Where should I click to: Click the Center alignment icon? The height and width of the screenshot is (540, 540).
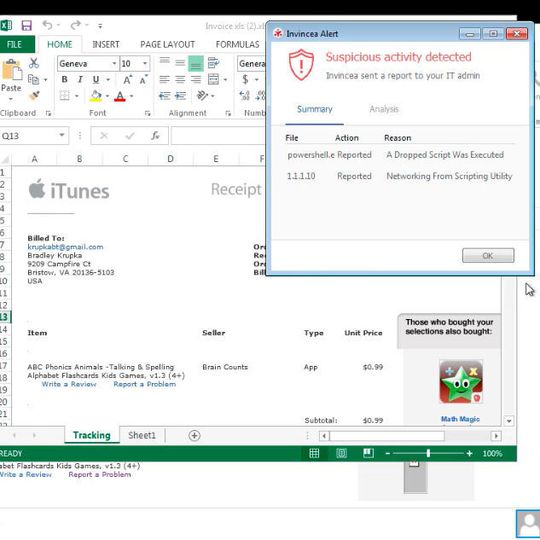click(x=180, y=80)
